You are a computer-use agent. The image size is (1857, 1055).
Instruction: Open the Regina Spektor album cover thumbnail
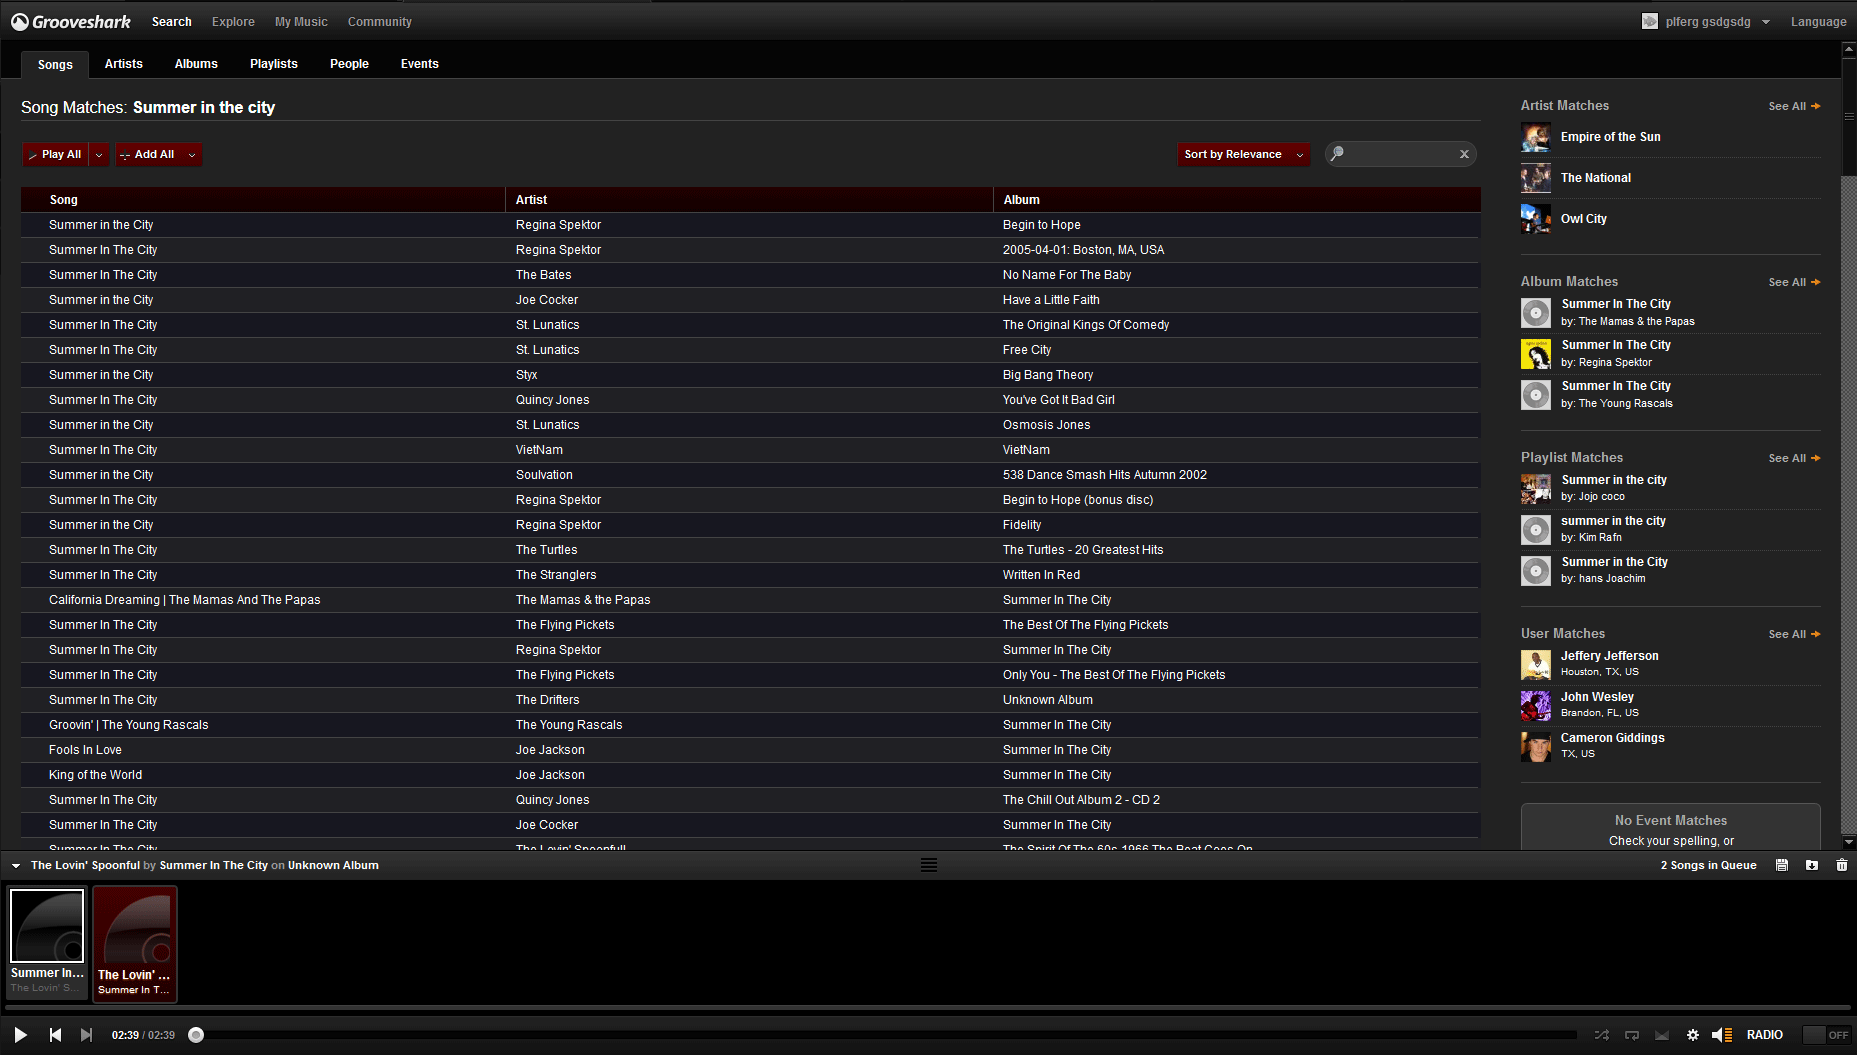[x=1536, y=354]
